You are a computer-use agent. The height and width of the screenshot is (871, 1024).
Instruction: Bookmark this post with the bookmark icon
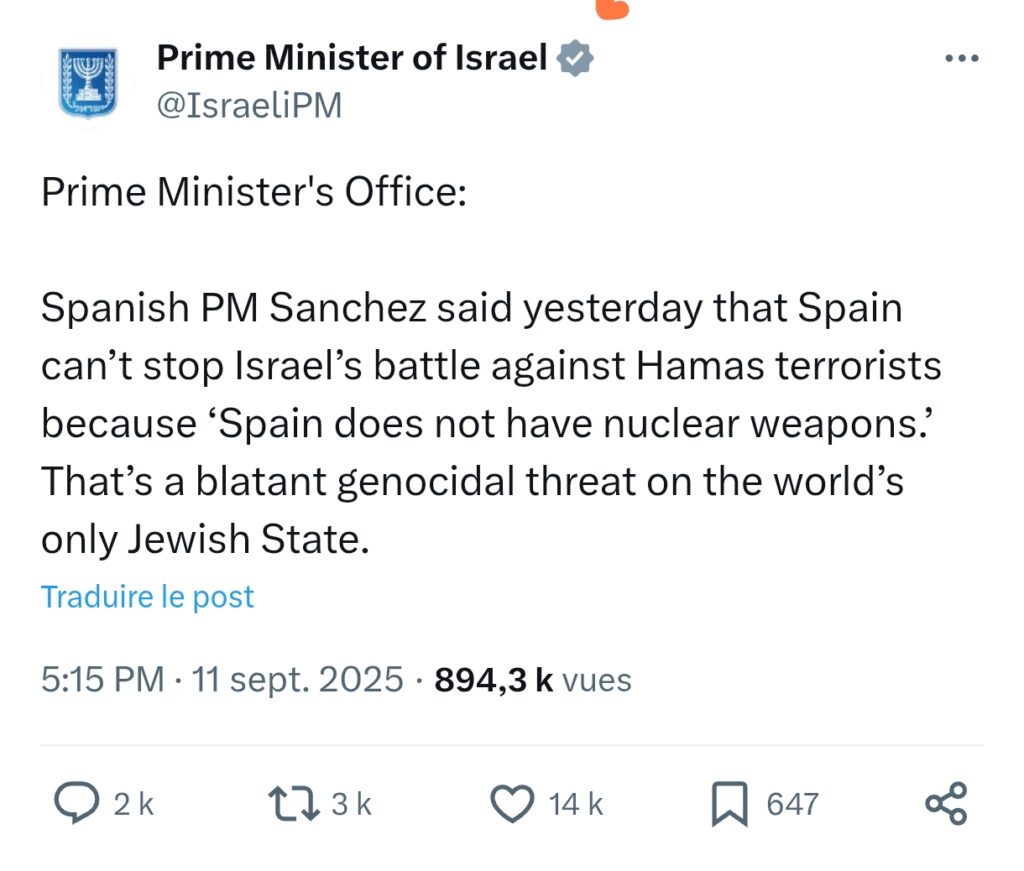pyautogui.click(x=730, y=804)
